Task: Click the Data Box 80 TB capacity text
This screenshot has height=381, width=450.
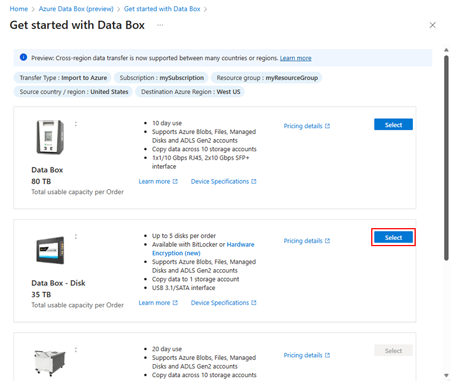Action: (x=41, y=181)
